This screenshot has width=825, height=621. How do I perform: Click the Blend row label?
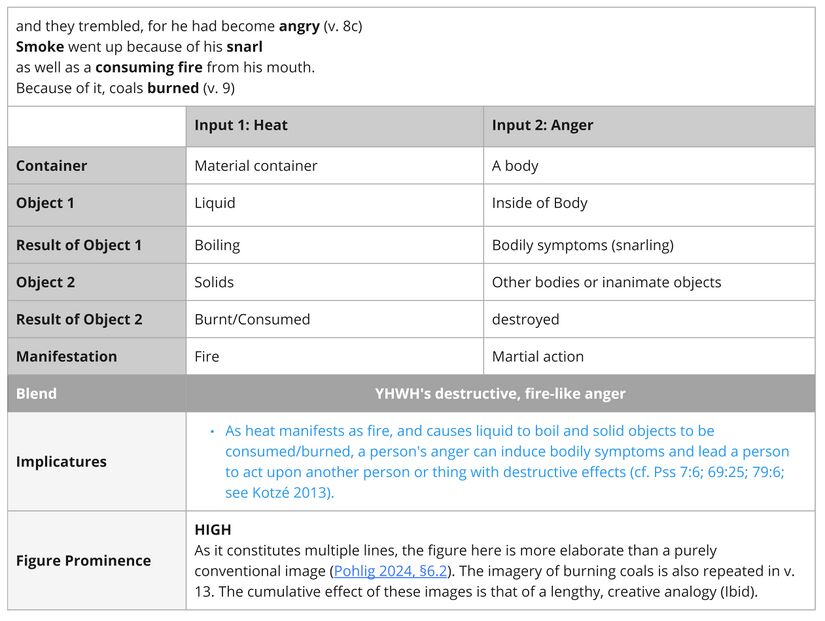pos(36,393)
